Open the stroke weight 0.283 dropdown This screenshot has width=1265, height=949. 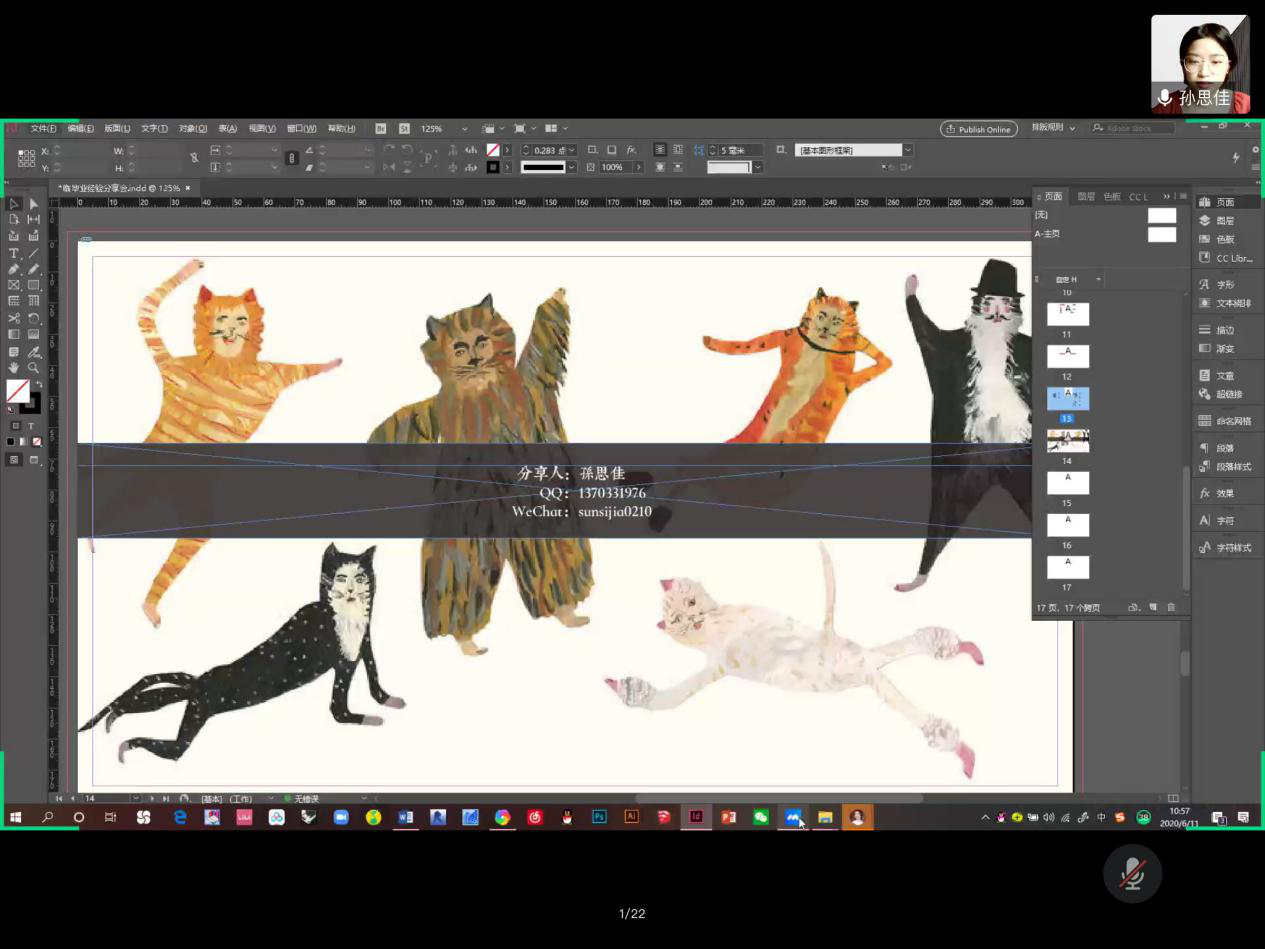tap(572, 150)
